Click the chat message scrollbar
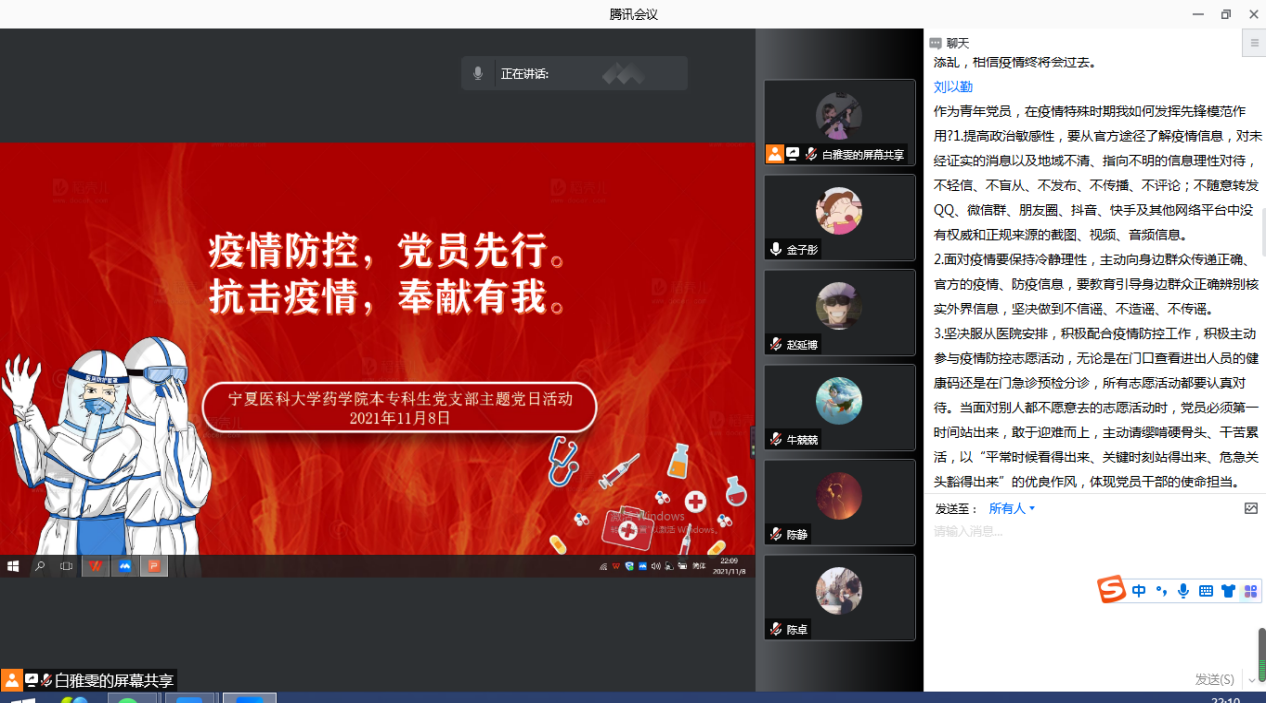Image resolution: width=1266 pixels, height=703 pixels. tap(1262, 232)
